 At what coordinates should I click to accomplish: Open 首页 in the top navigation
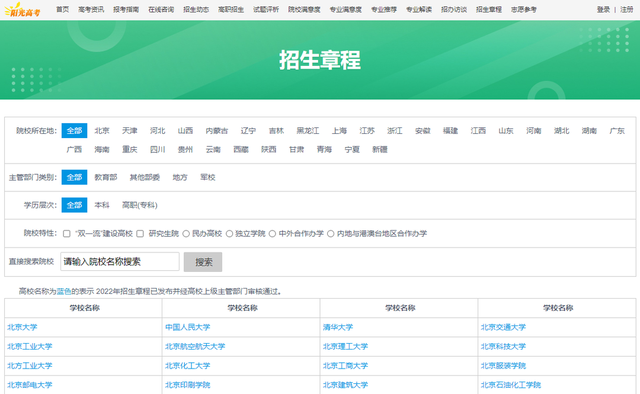62,9
